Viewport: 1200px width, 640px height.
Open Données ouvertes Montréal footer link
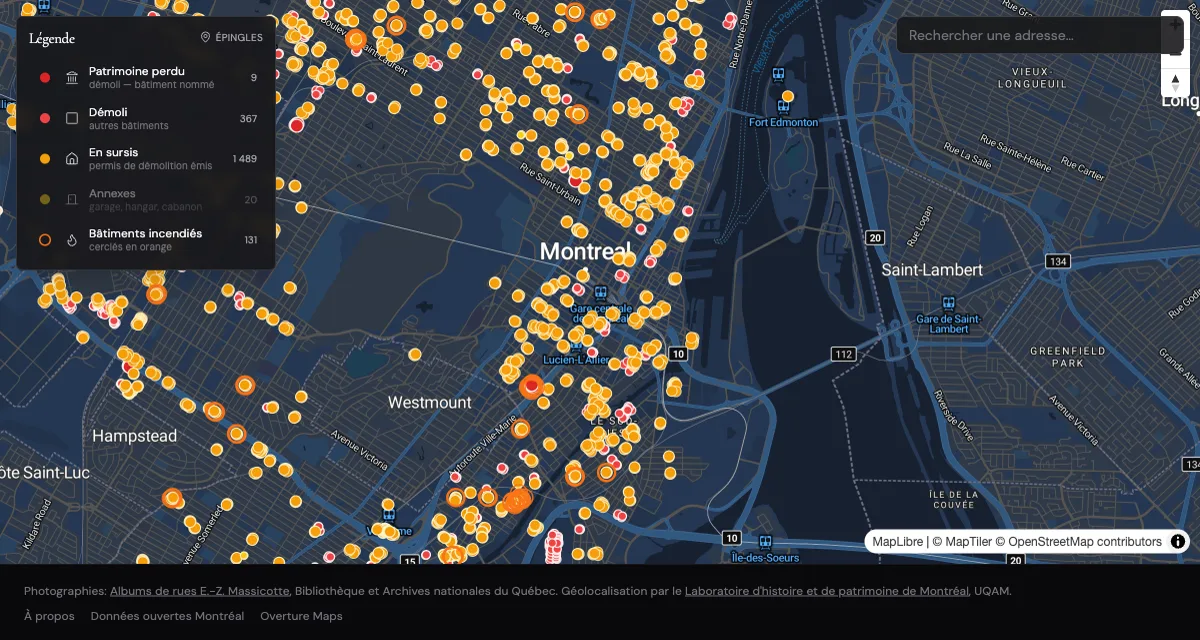(167, 616)
